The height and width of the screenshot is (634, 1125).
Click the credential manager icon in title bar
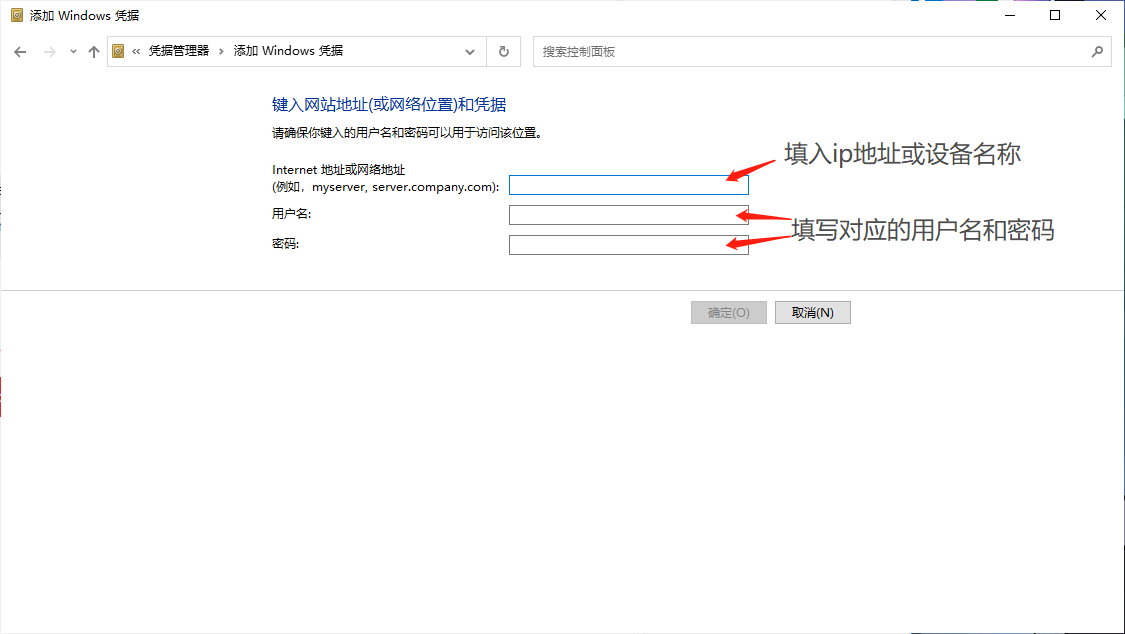pyautogui.click(x=16, y=15)
